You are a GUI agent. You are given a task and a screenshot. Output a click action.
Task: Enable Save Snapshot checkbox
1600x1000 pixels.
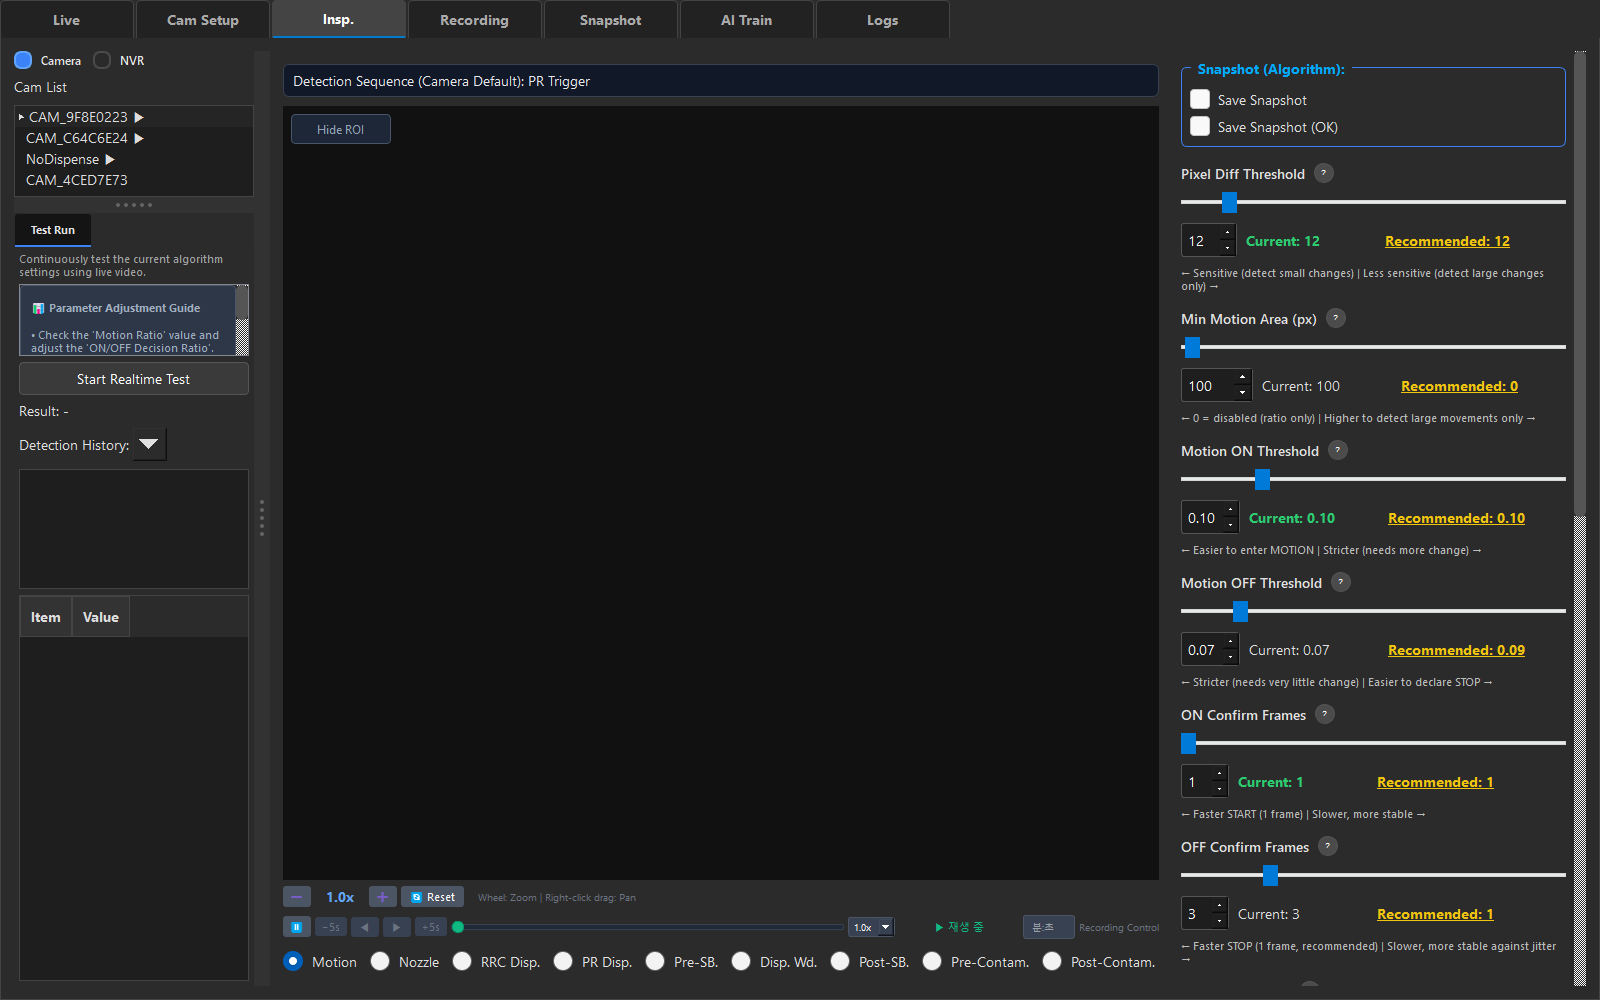1200,99
